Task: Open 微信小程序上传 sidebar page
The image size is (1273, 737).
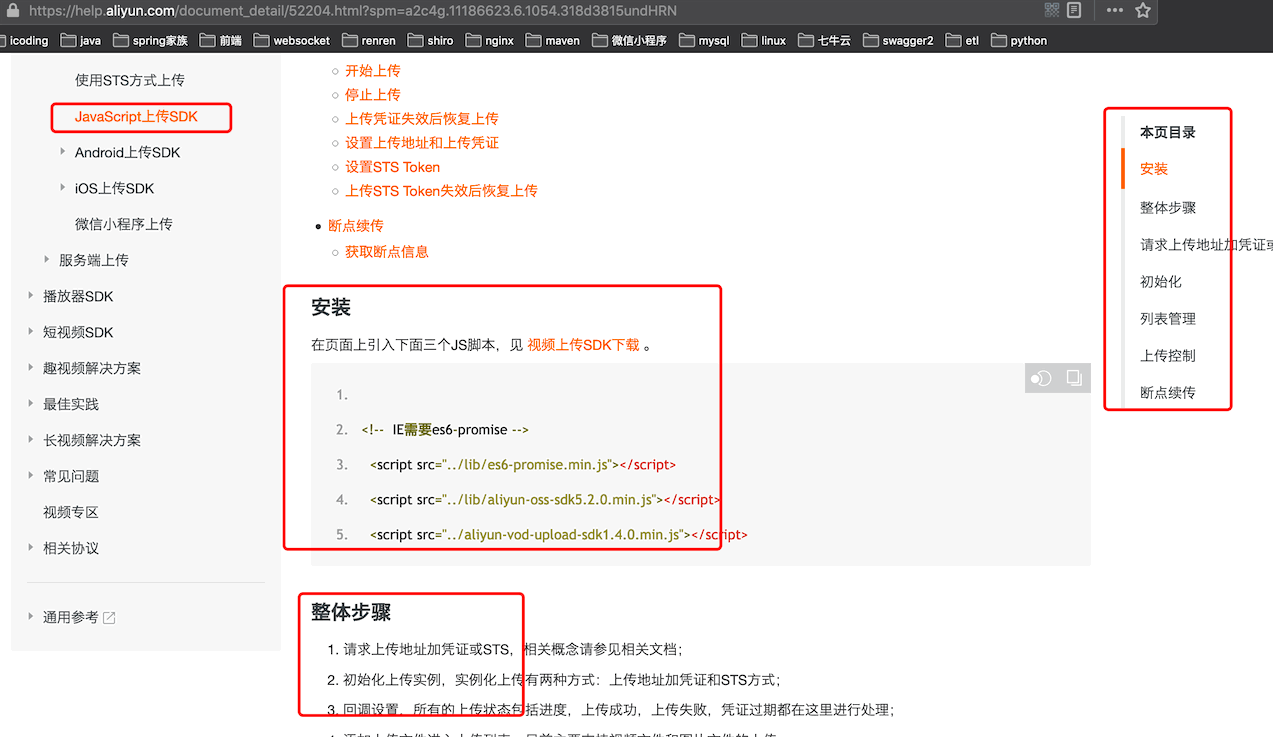Action: pos(124,224)
